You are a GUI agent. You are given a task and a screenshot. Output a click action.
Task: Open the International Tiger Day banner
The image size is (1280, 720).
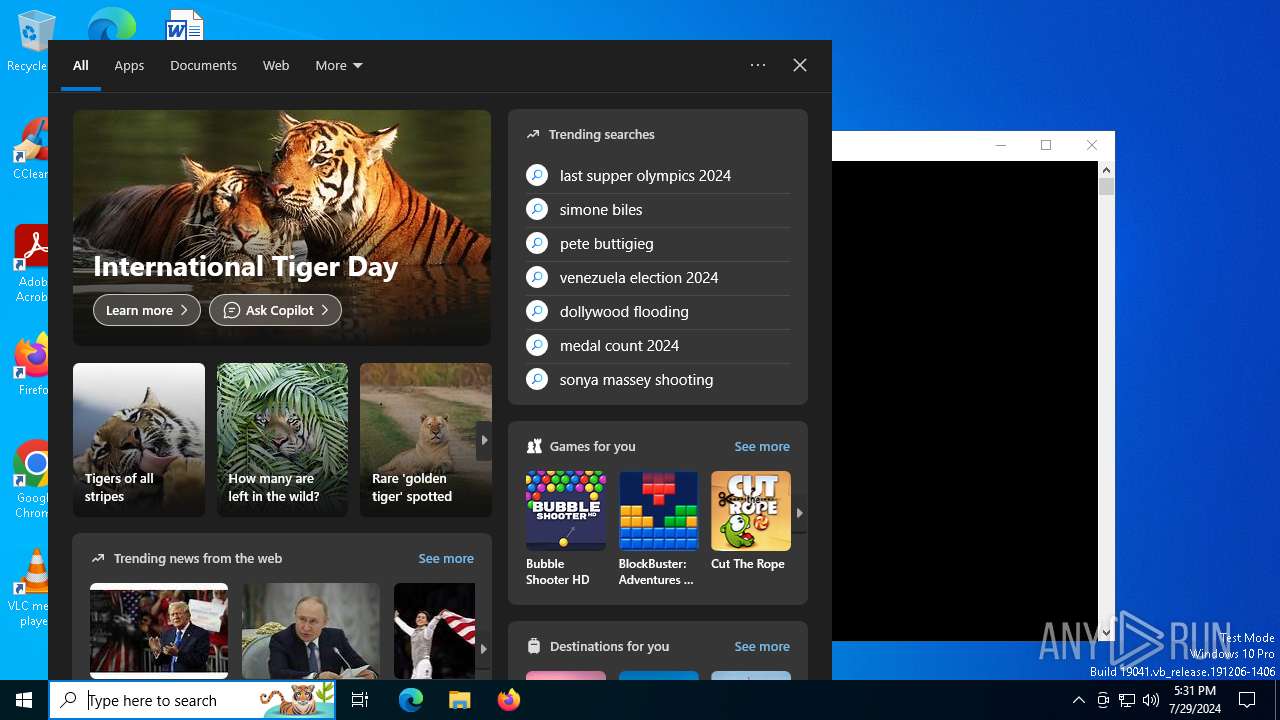[282, 228]
